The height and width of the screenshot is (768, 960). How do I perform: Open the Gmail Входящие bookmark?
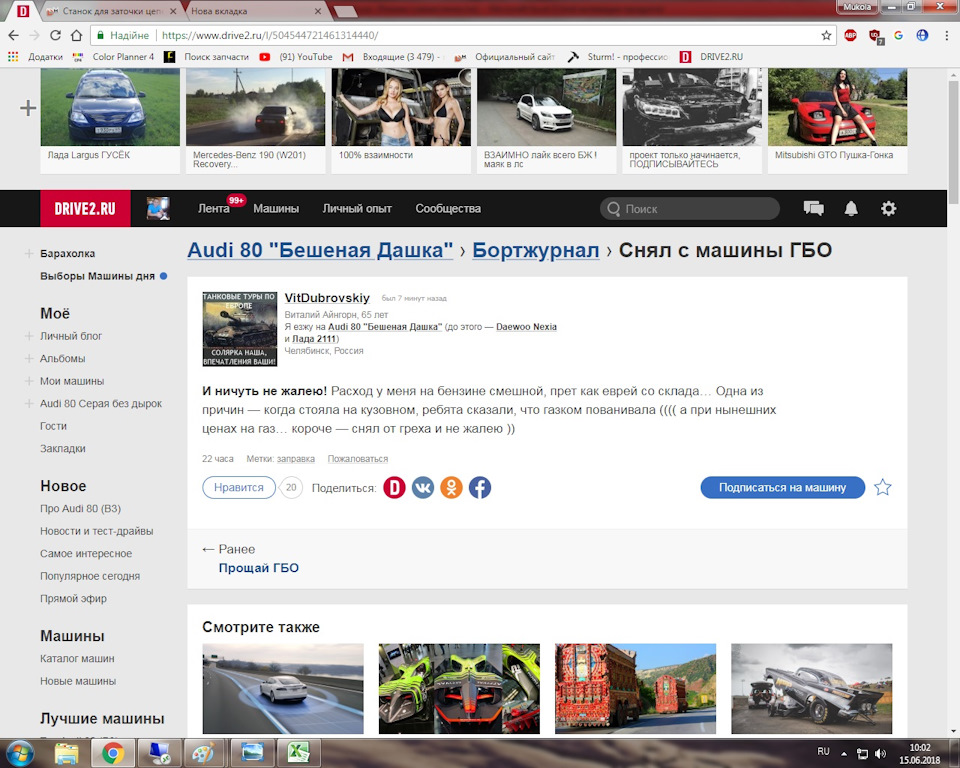coord(391,57)
